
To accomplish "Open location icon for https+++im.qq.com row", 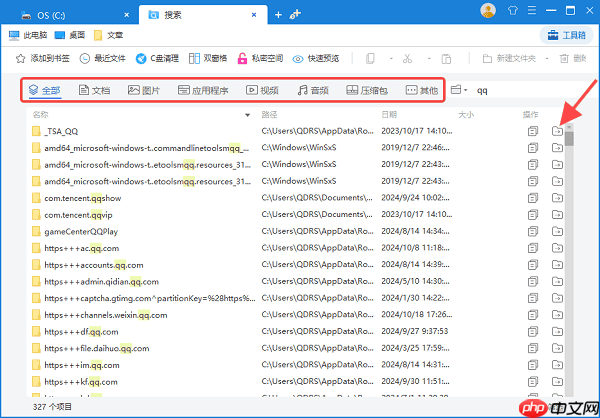I will point(558,365).
